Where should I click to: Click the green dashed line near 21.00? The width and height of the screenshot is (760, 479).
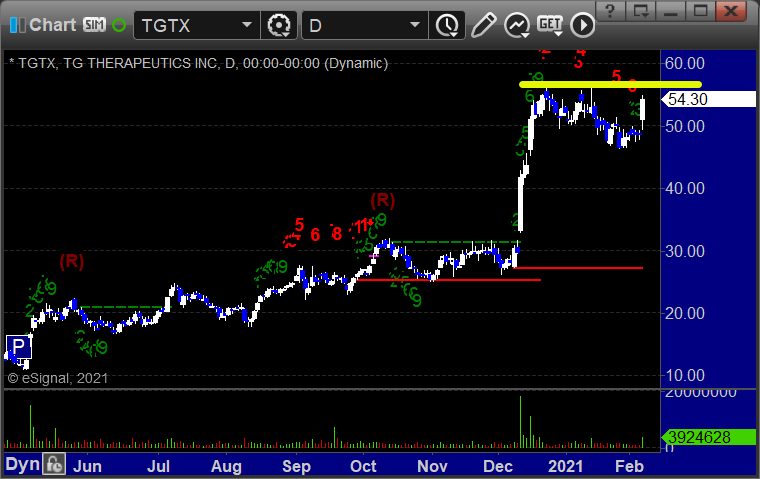tap(125, 307)
